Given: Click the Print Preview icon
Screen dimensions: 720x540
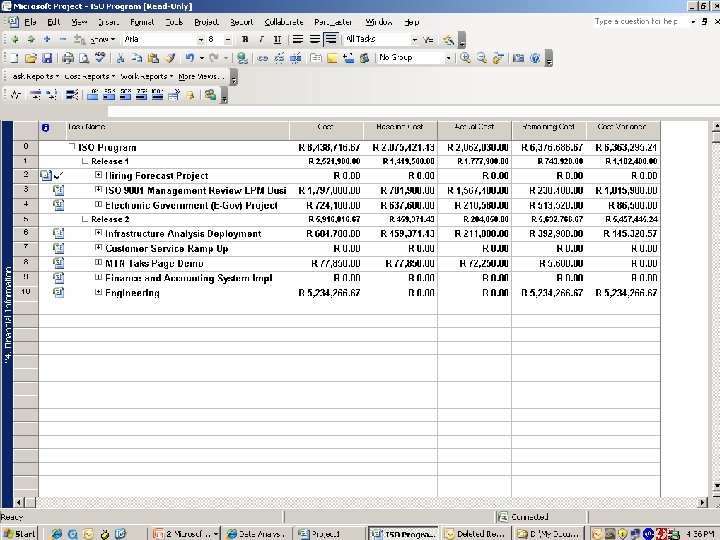Looking at the screenshot, I should click(x=84, y=58).
